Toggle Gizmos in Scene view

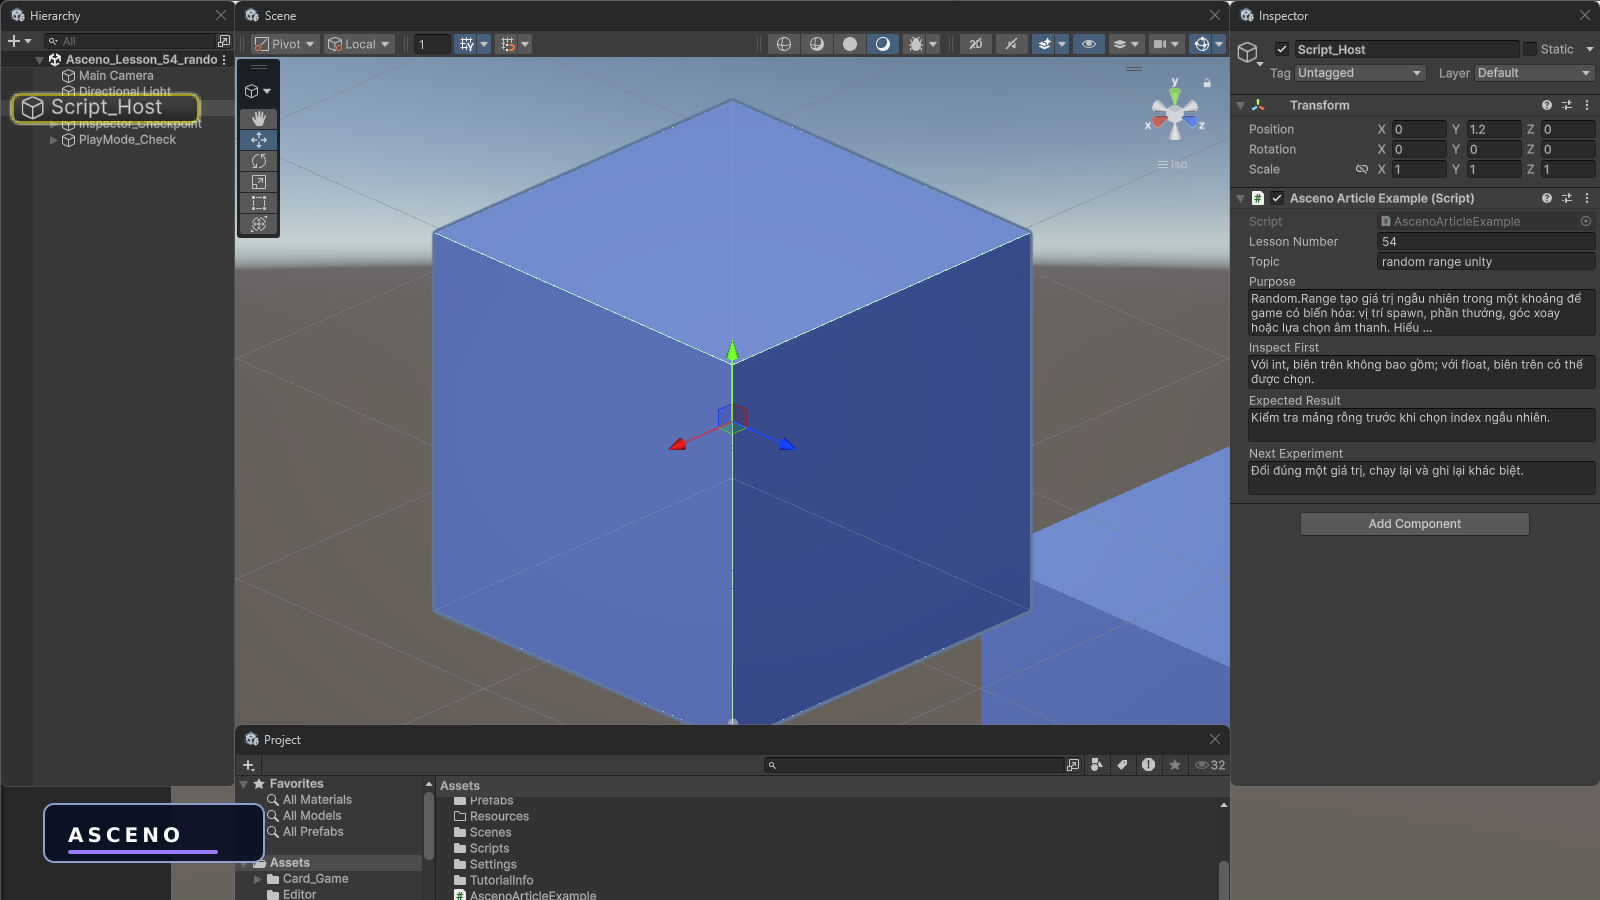click(1202, 44)
